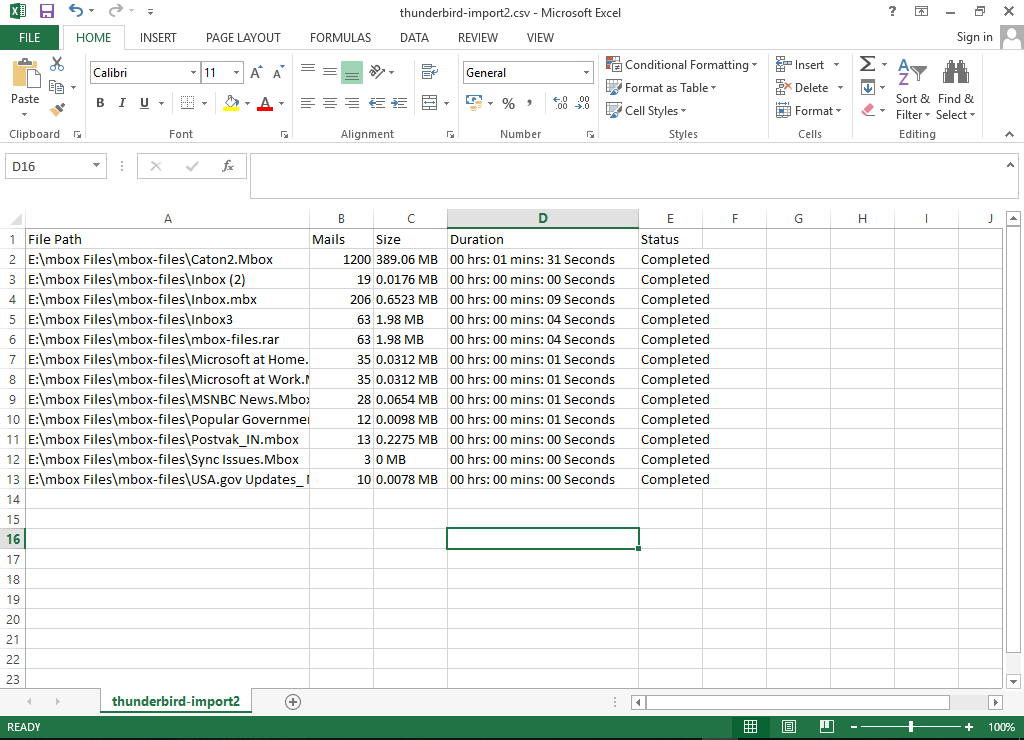Screen dimensions: 1024x740
Task: Toggle left text alignment
Action: (308, 103)
